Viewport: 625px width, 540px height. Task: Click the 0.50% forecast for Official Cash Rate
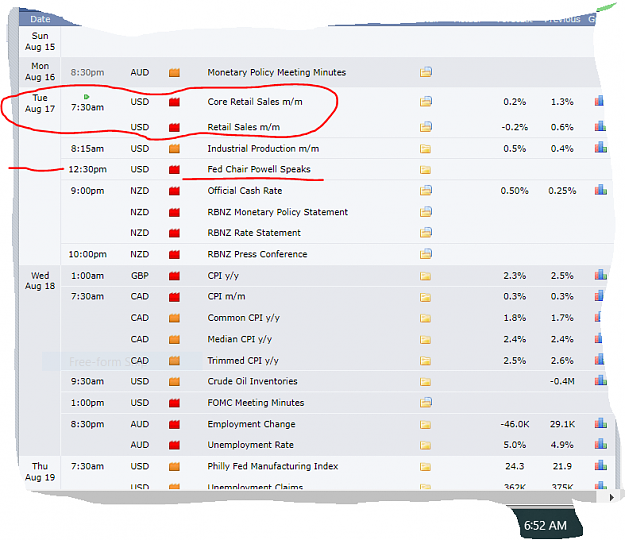point(514,191)
